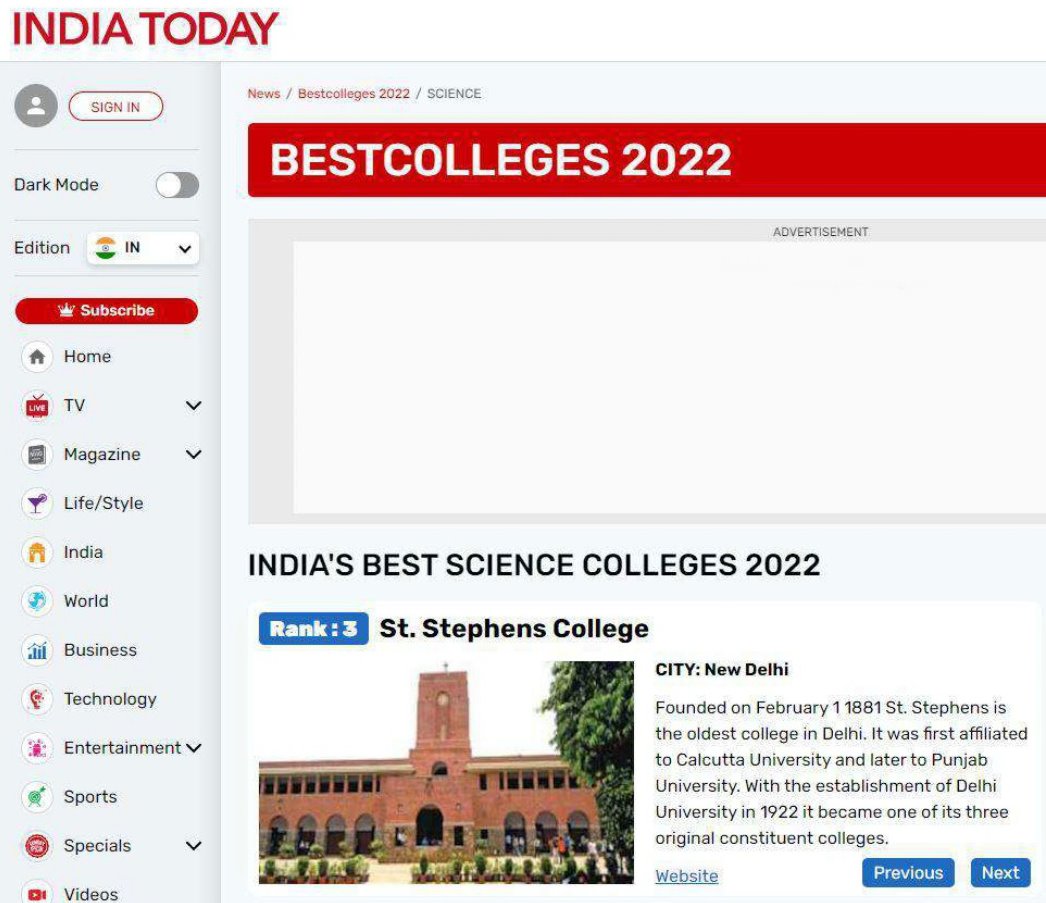Expand the TV submenu chevron
The height and width of the screenshot is (903, 1046).
coord(193,405)
